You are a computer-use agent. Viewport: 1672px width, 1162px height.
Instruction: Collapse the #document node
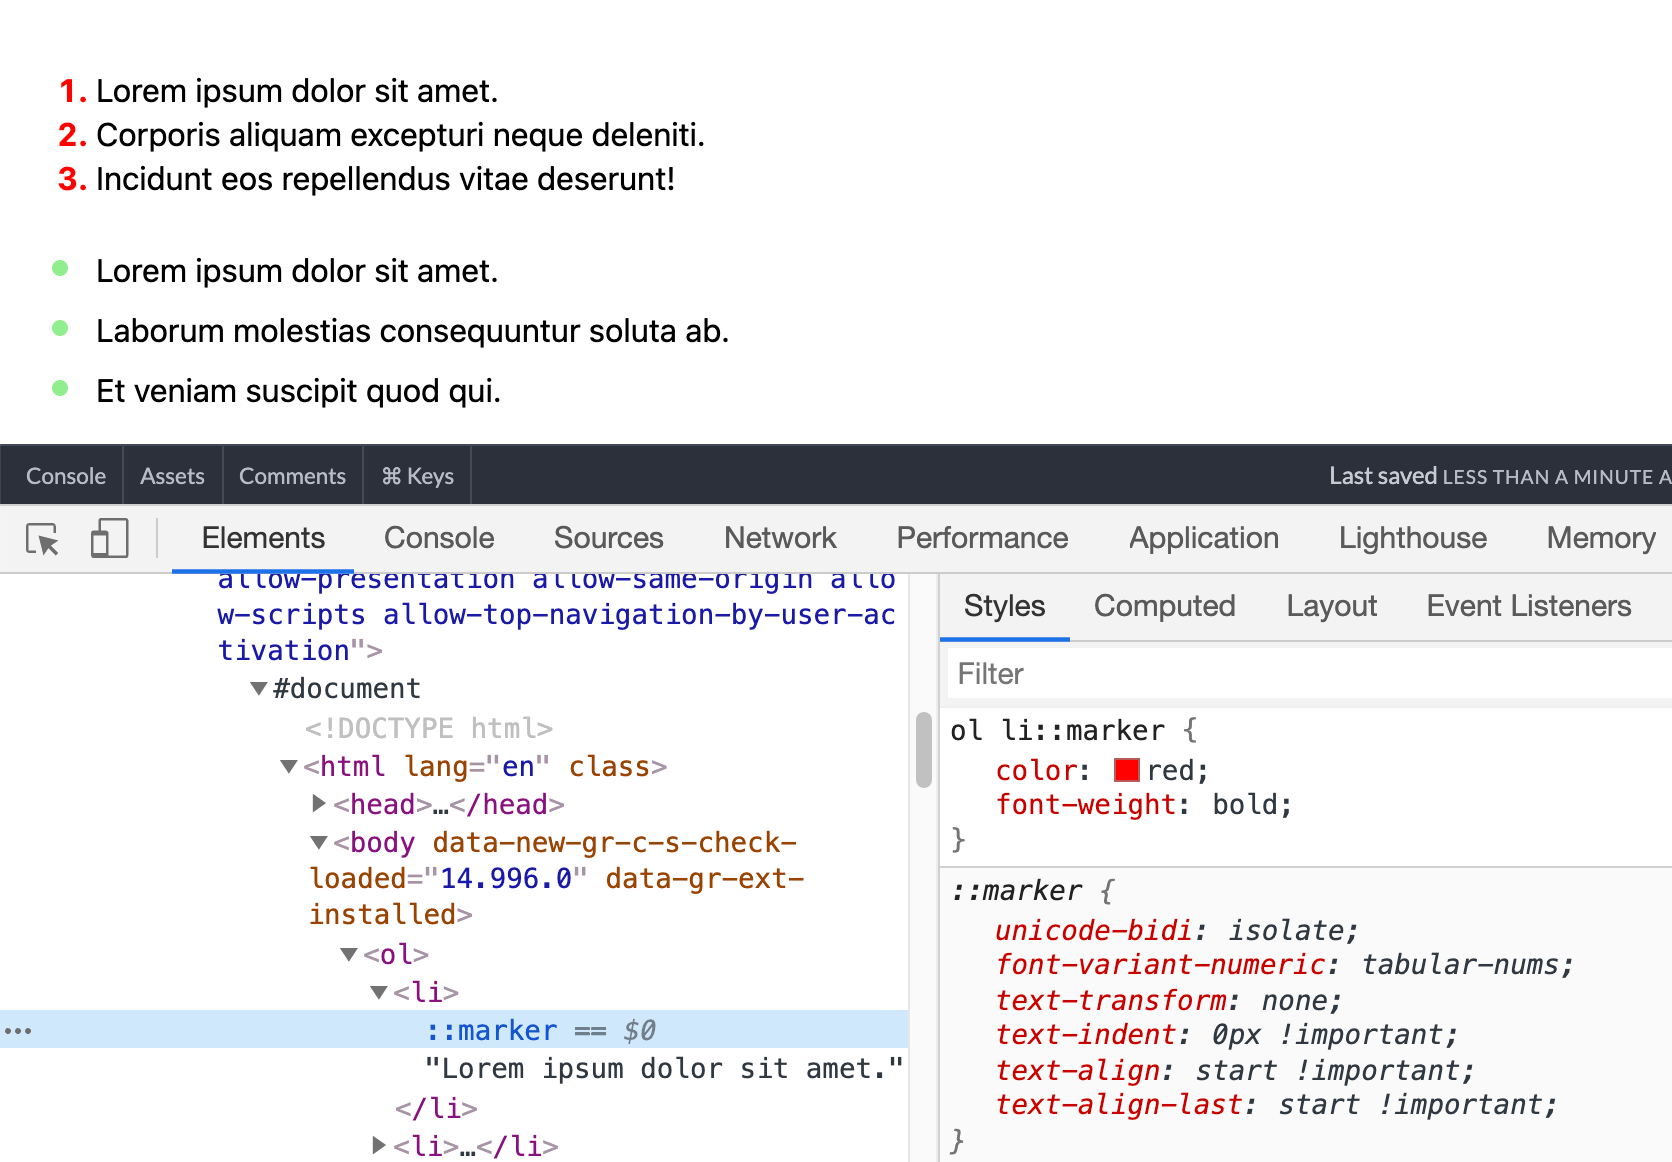point(259,689)
